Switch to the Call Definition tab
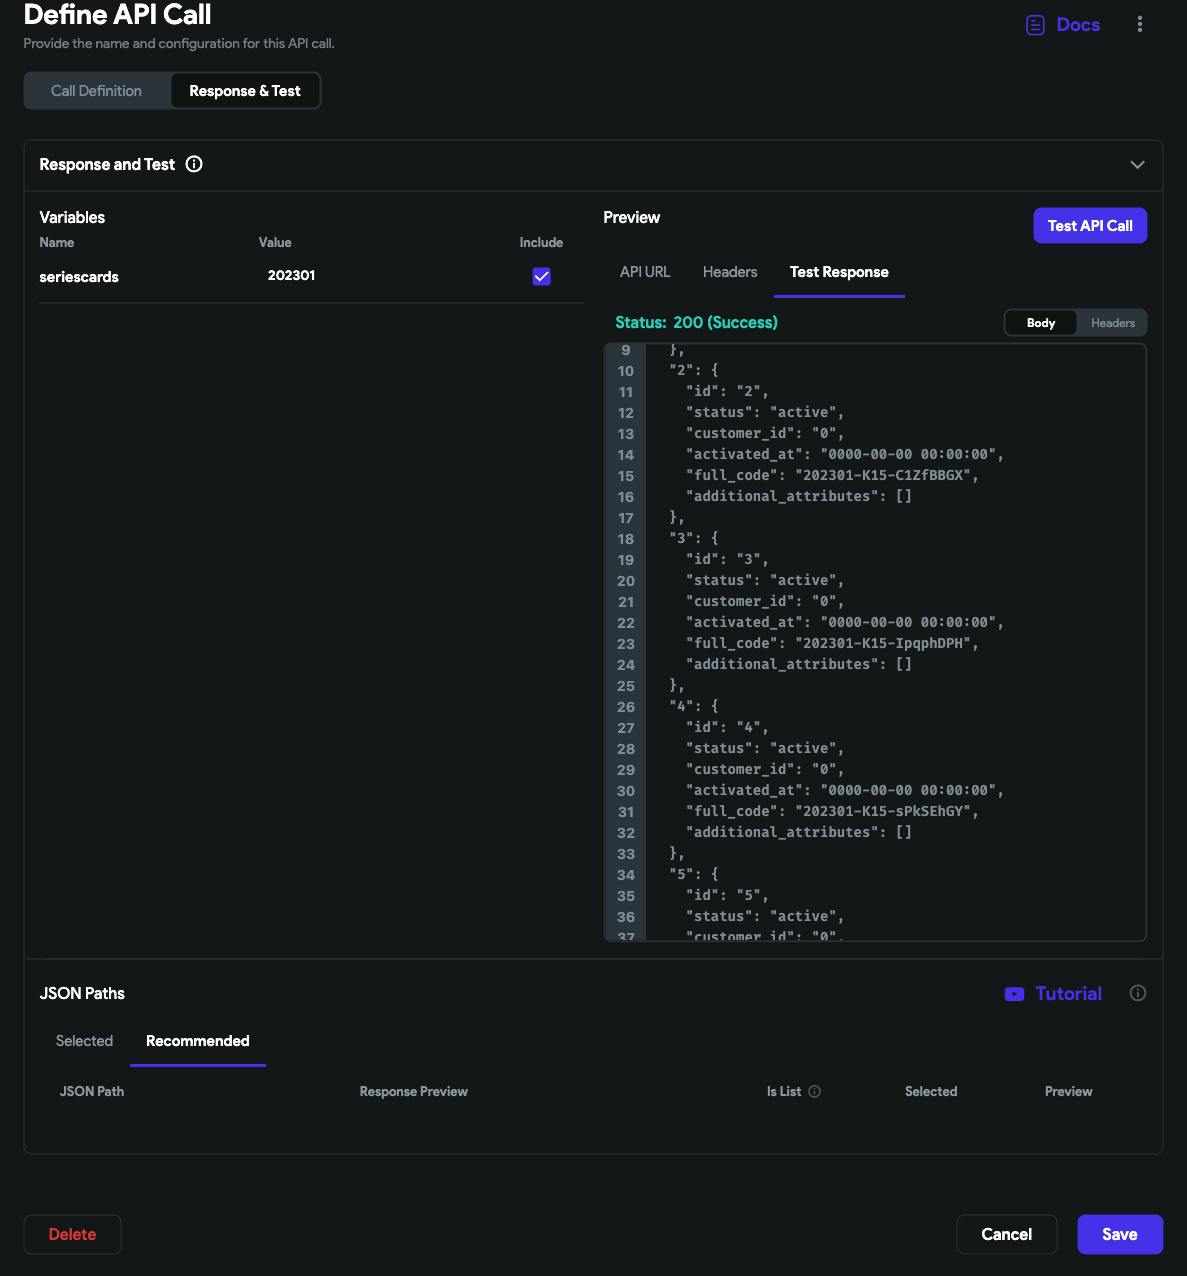1187x1276 pixels. tap(96, 91)
